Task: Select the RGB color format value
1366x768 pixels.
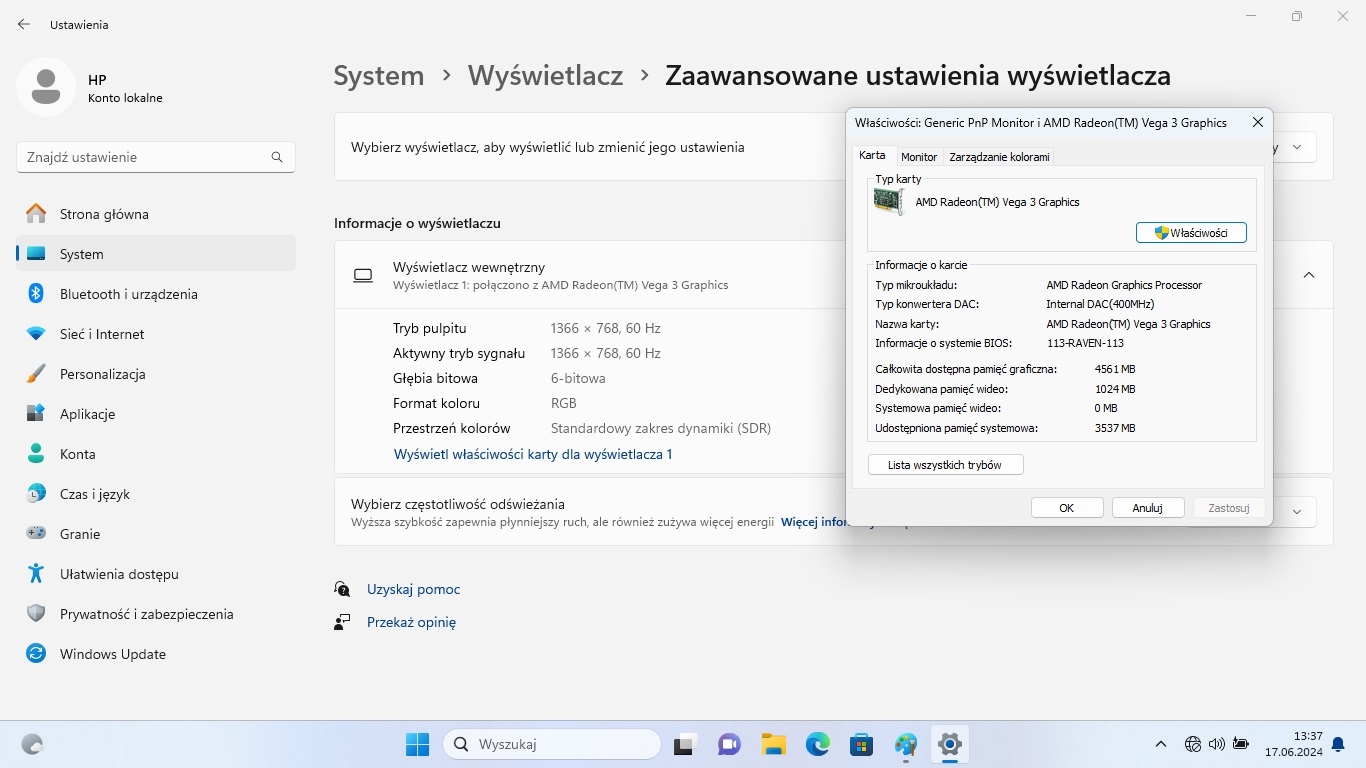Action: (563, 403)
